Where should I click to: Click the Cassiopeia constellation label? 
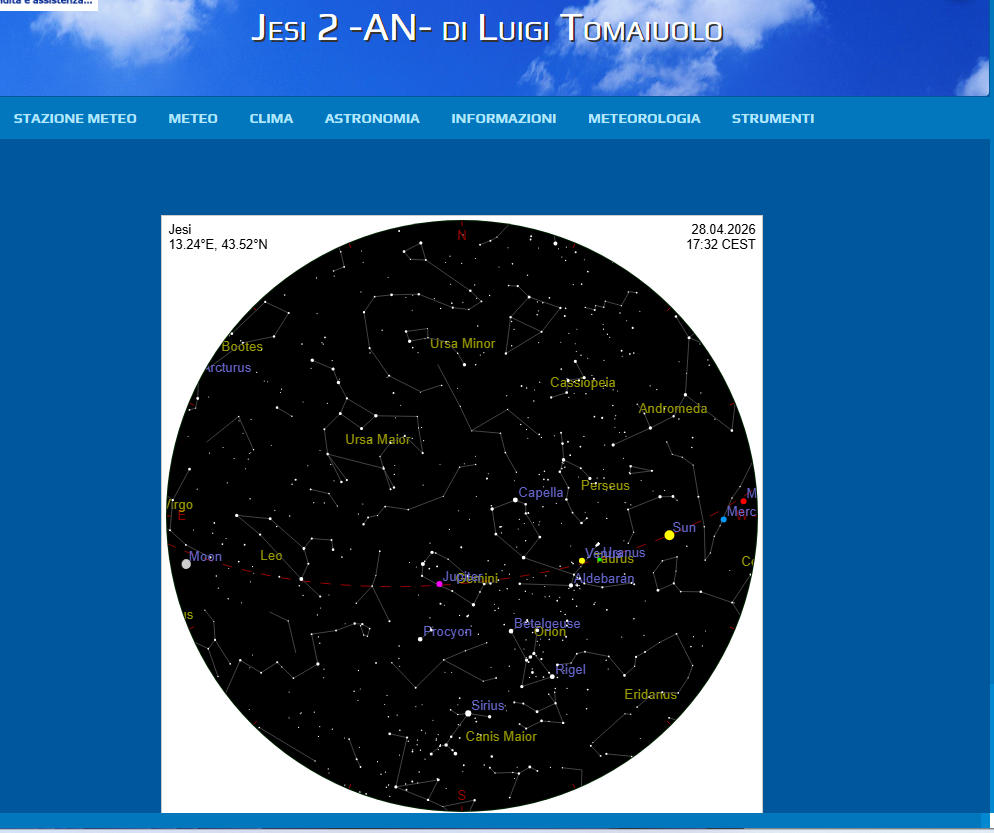(582, 382)
